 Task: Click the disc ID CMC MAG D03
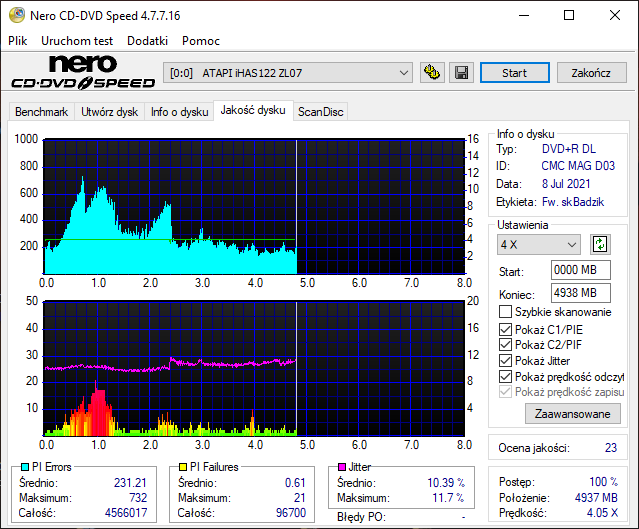click(578, 166)
